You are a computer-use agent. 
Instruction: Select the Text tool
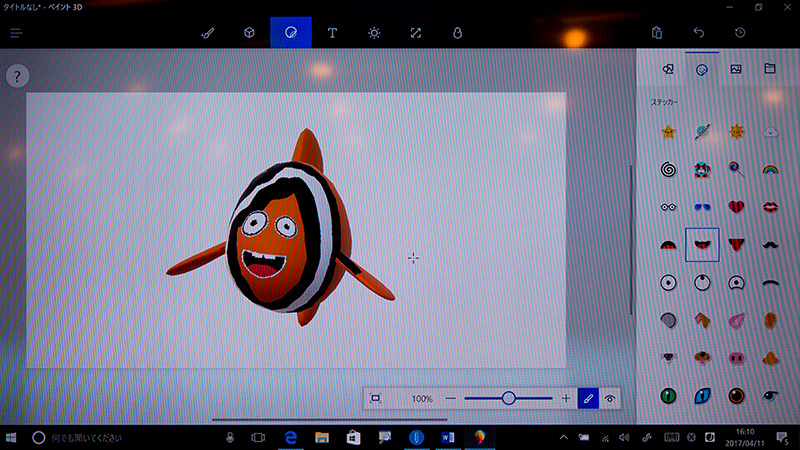click(332, 33)
